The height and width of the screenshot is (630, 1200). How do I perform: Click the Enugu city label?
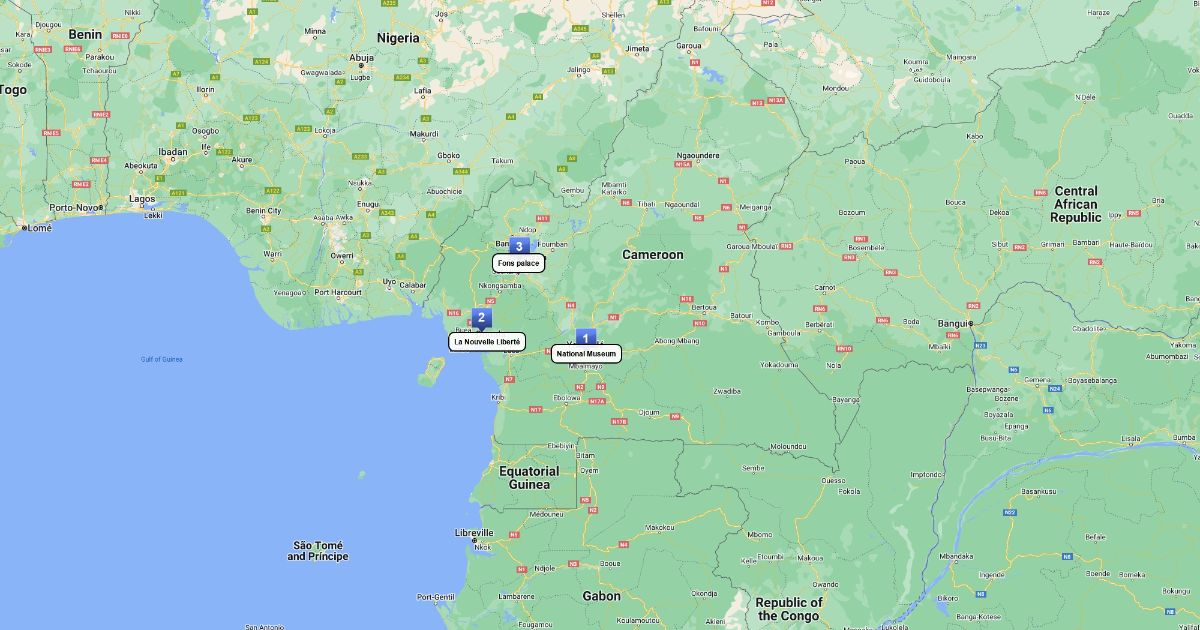(368, 204)
